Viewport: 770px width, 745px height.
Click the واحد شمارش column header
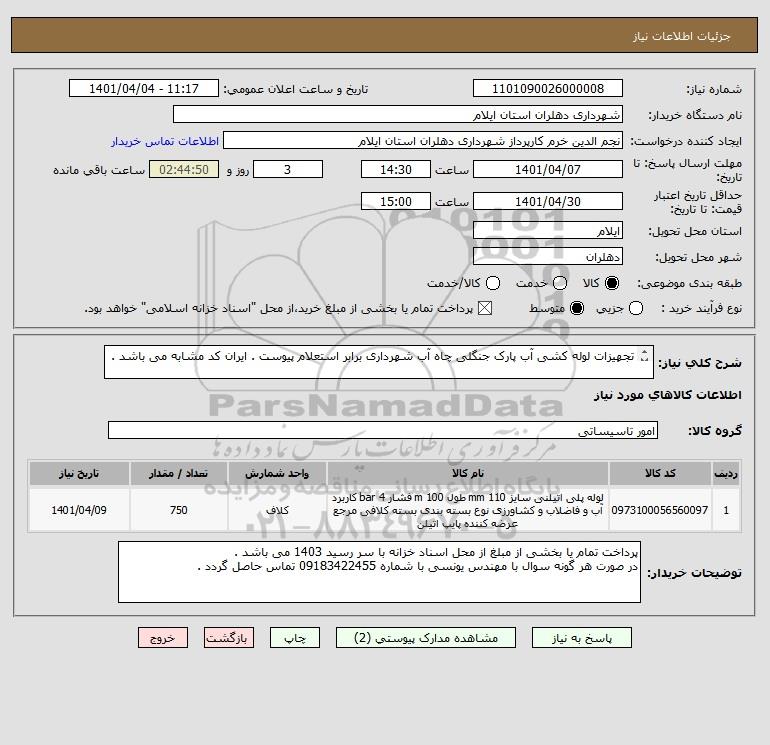(x=277, y=473)
